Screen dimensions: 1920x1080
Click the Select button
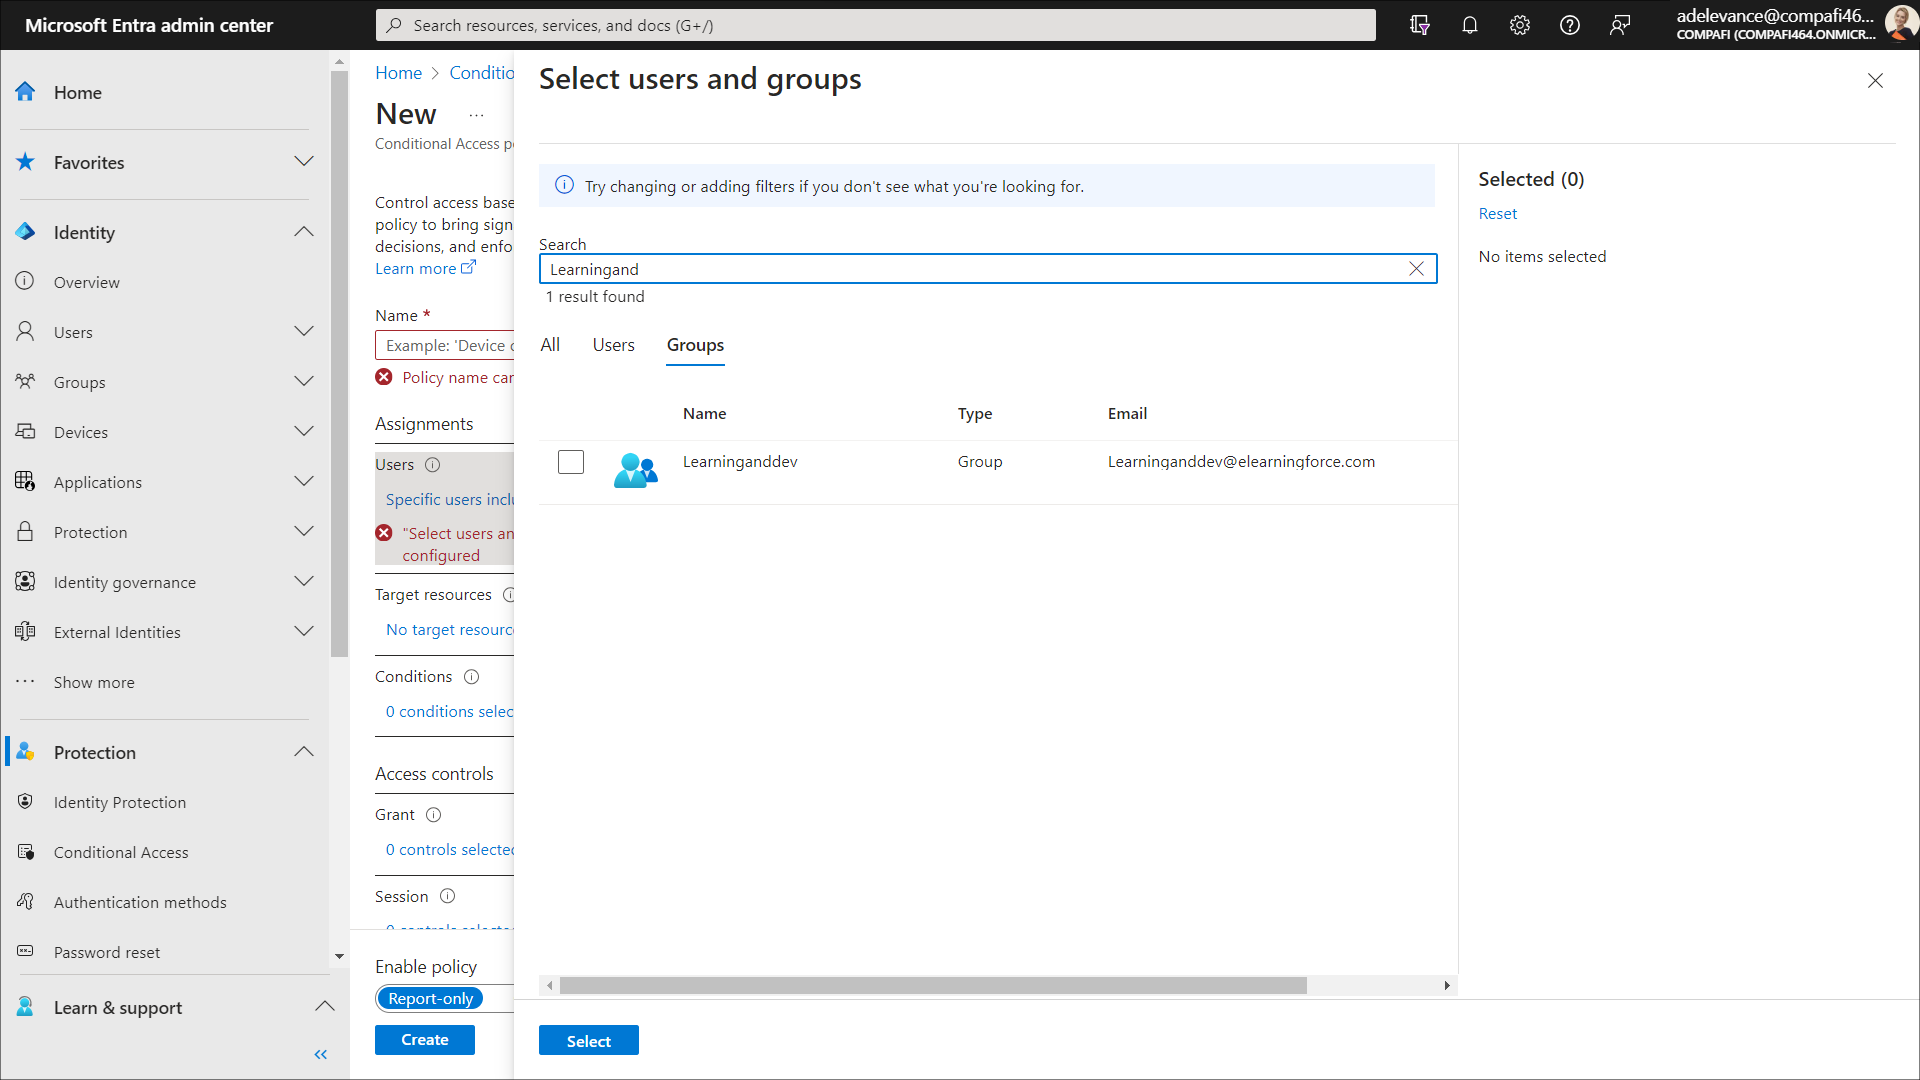tap(589, 1041)
